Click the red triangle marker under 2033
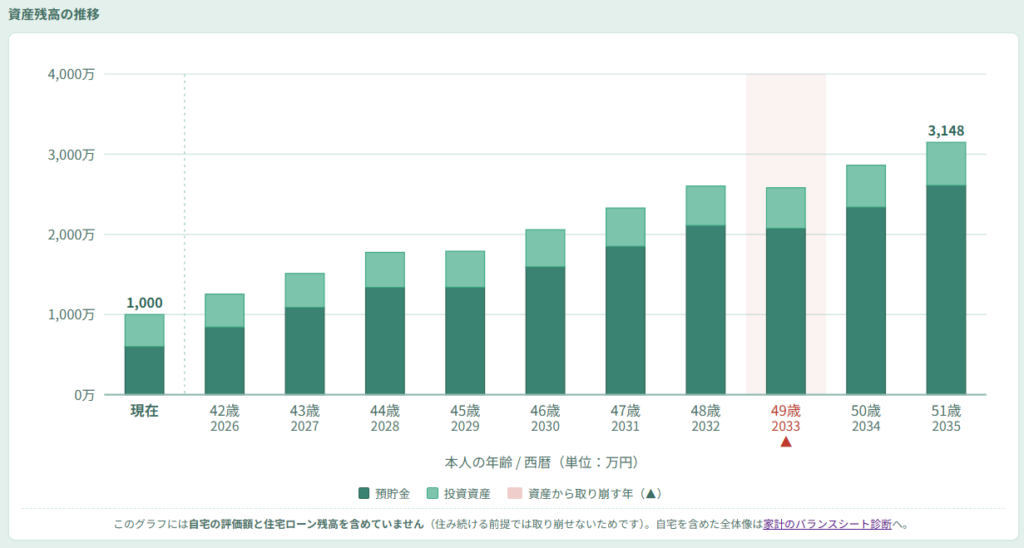 (786, 442)
